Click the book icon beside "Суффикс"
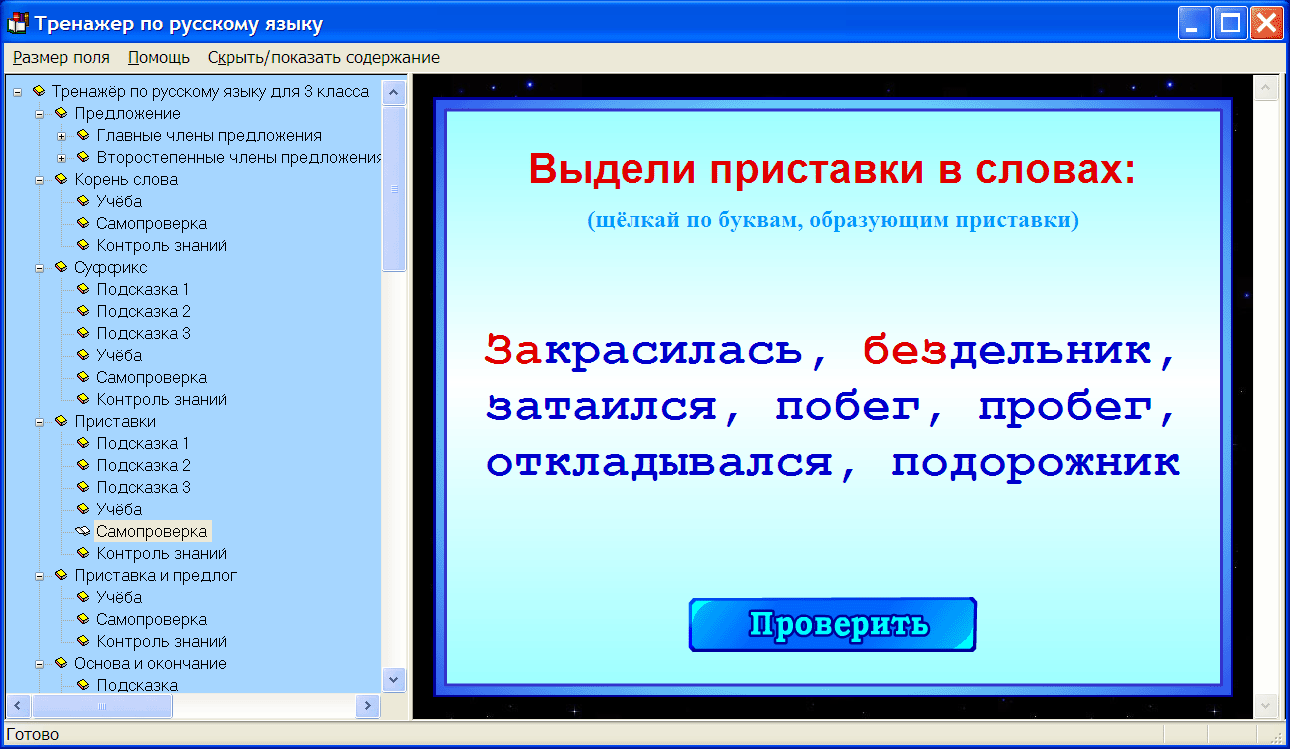The width and height of the screenshot is (1290, 749). (x=62, y=267)
